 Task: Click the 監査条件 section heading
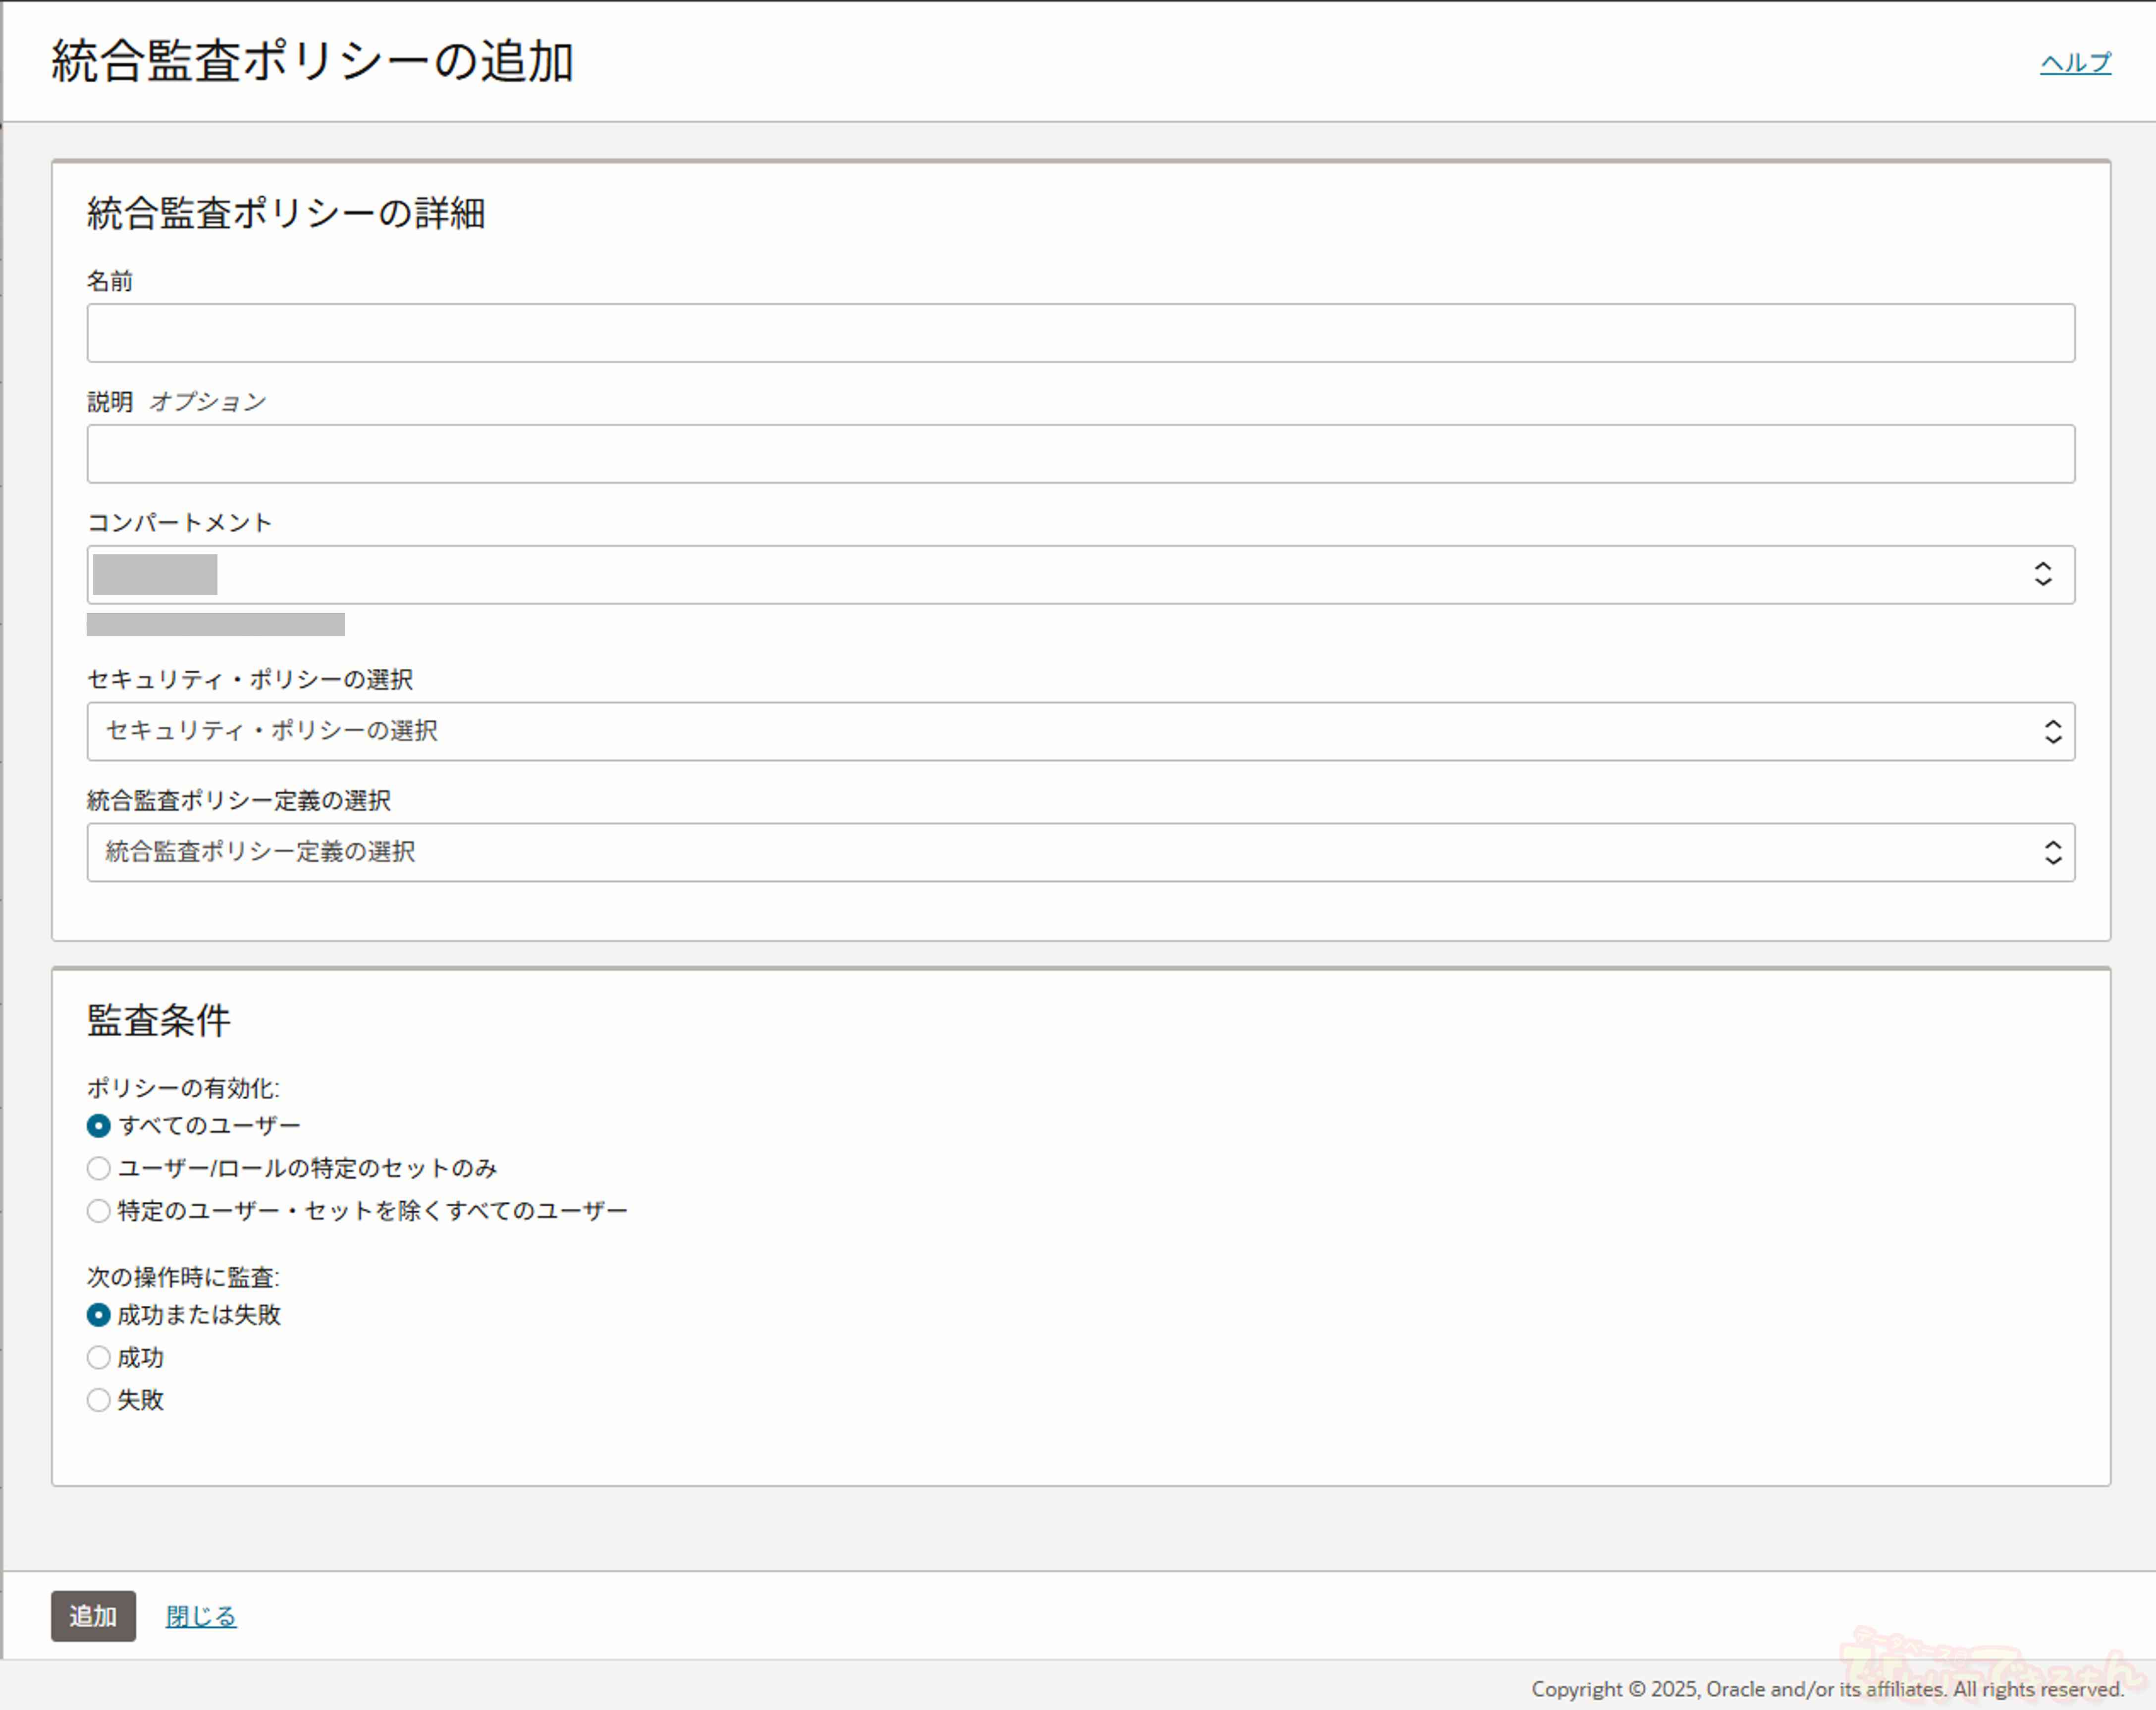[x=158, y=1020]
